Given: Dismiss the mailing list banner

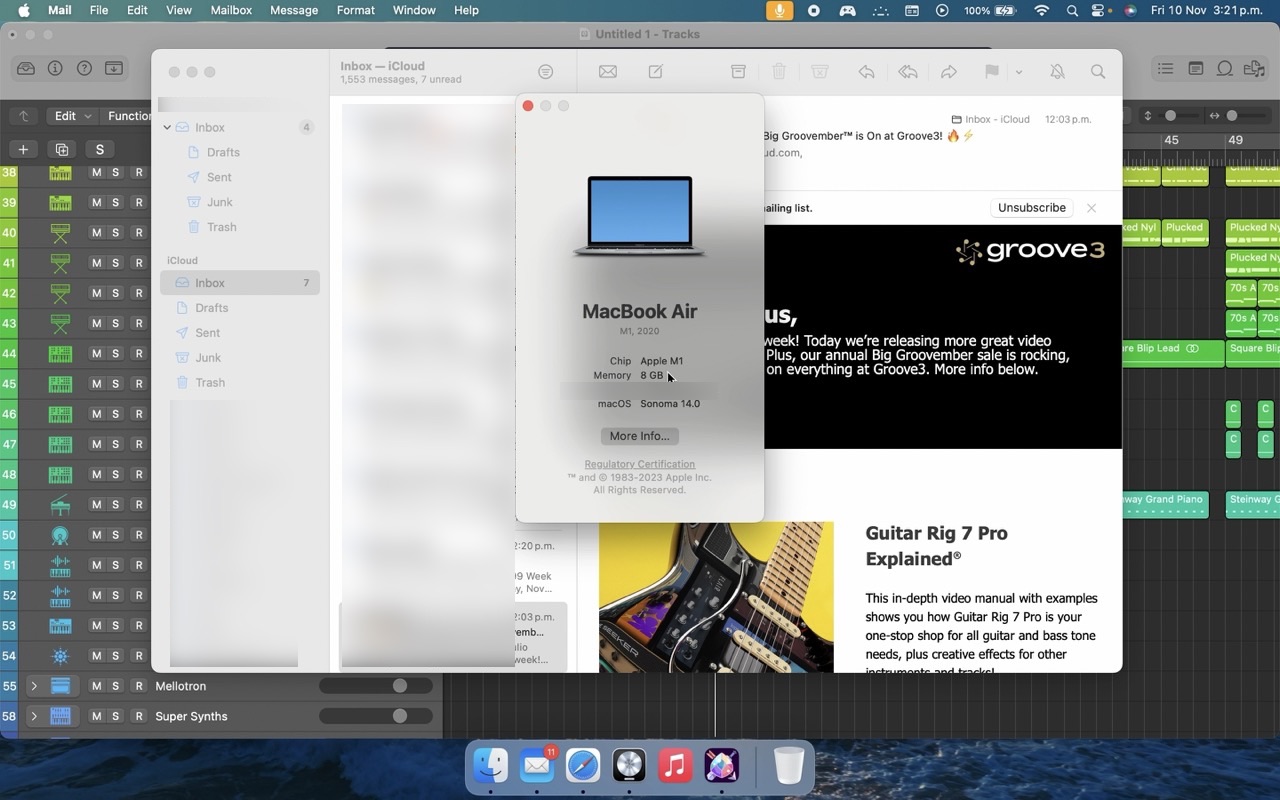Looking at the screenshot, I should pos(1091,208).
